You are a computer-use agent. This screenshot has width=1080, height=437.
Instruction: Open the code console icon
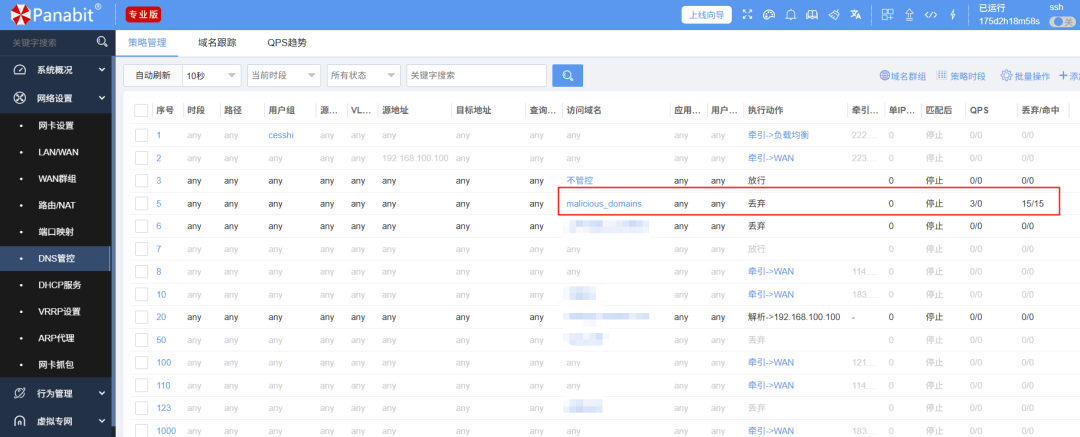point(931,14)
